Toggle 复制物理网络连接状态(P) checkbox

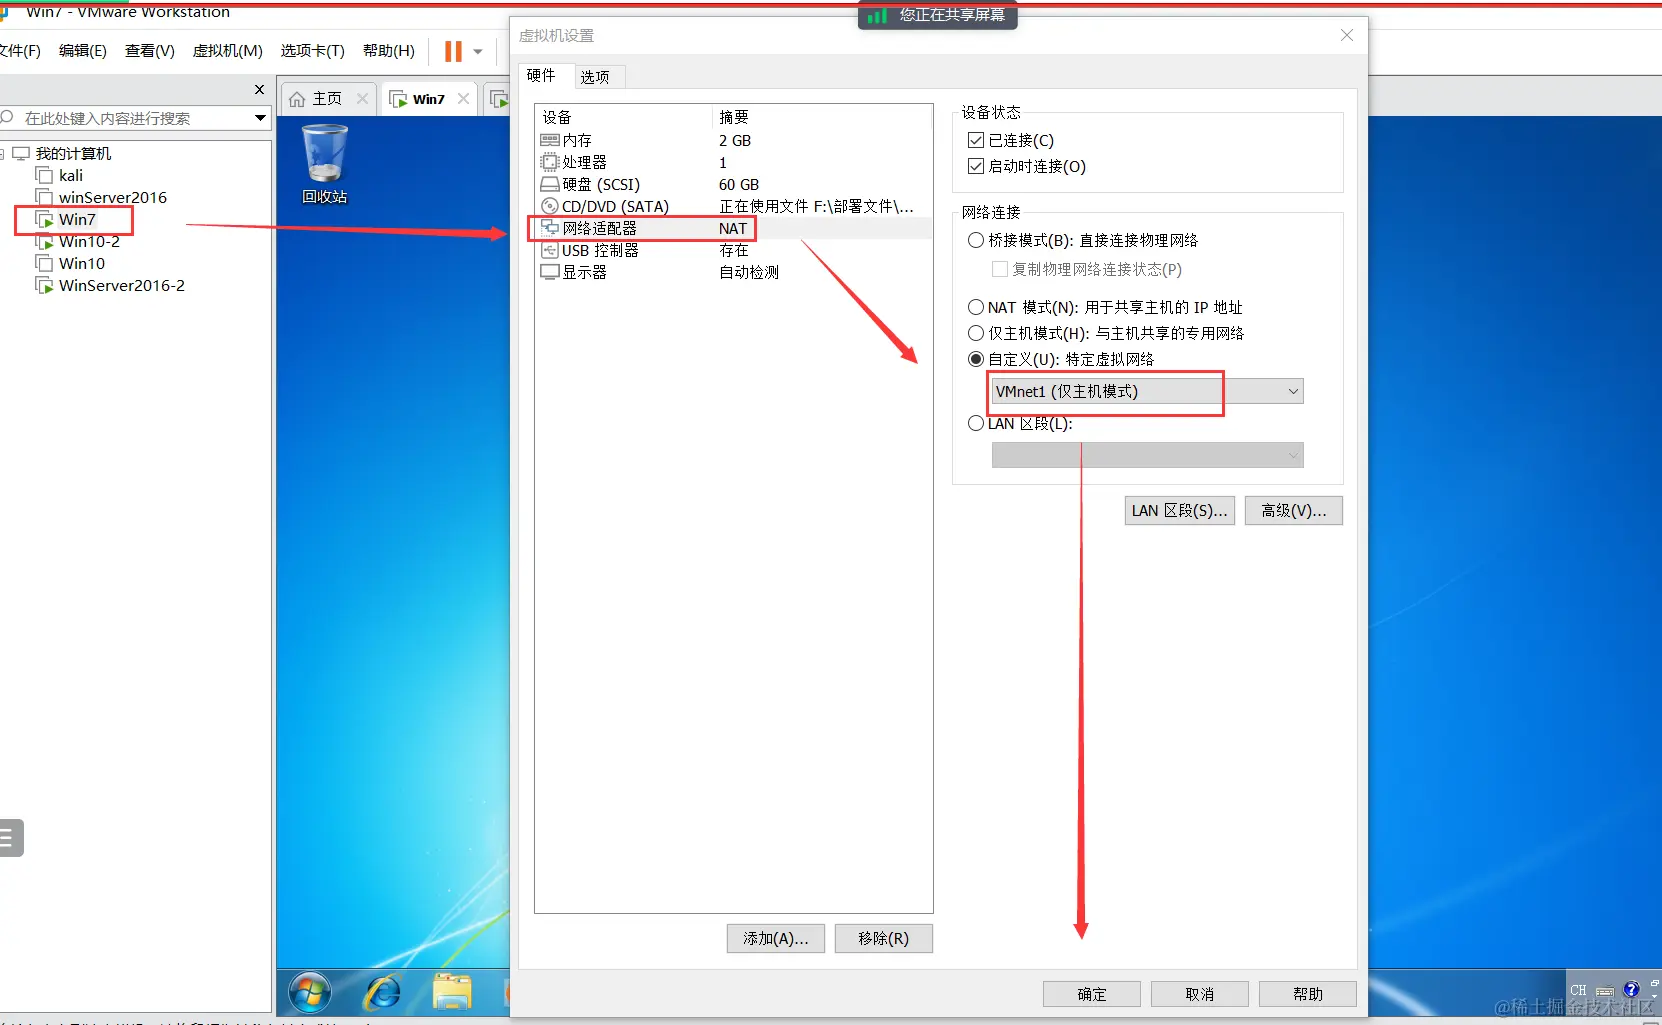[1000, 269]
